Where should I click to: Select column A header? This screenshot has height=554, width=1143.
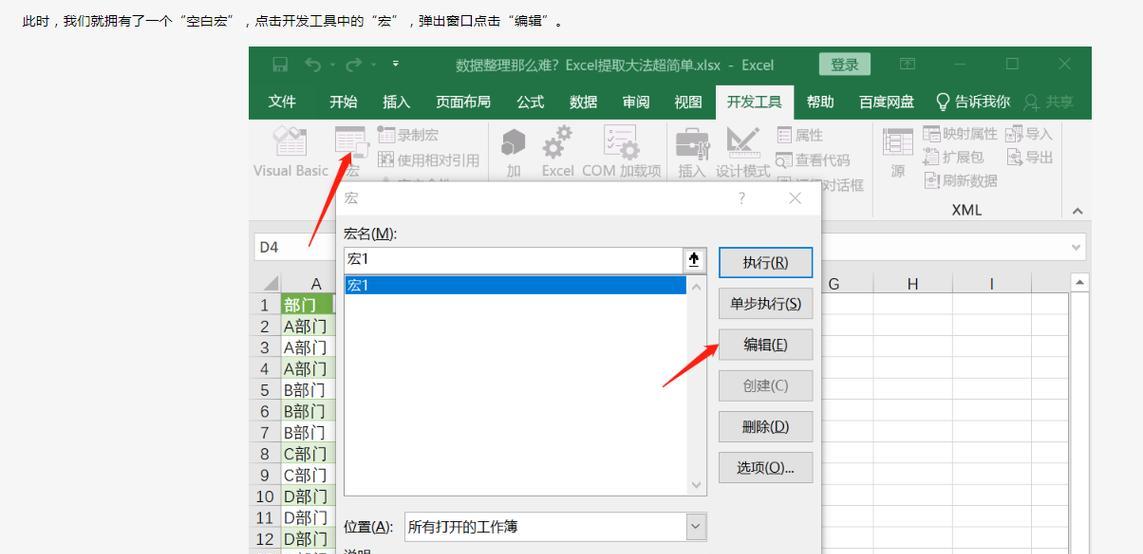315,284
